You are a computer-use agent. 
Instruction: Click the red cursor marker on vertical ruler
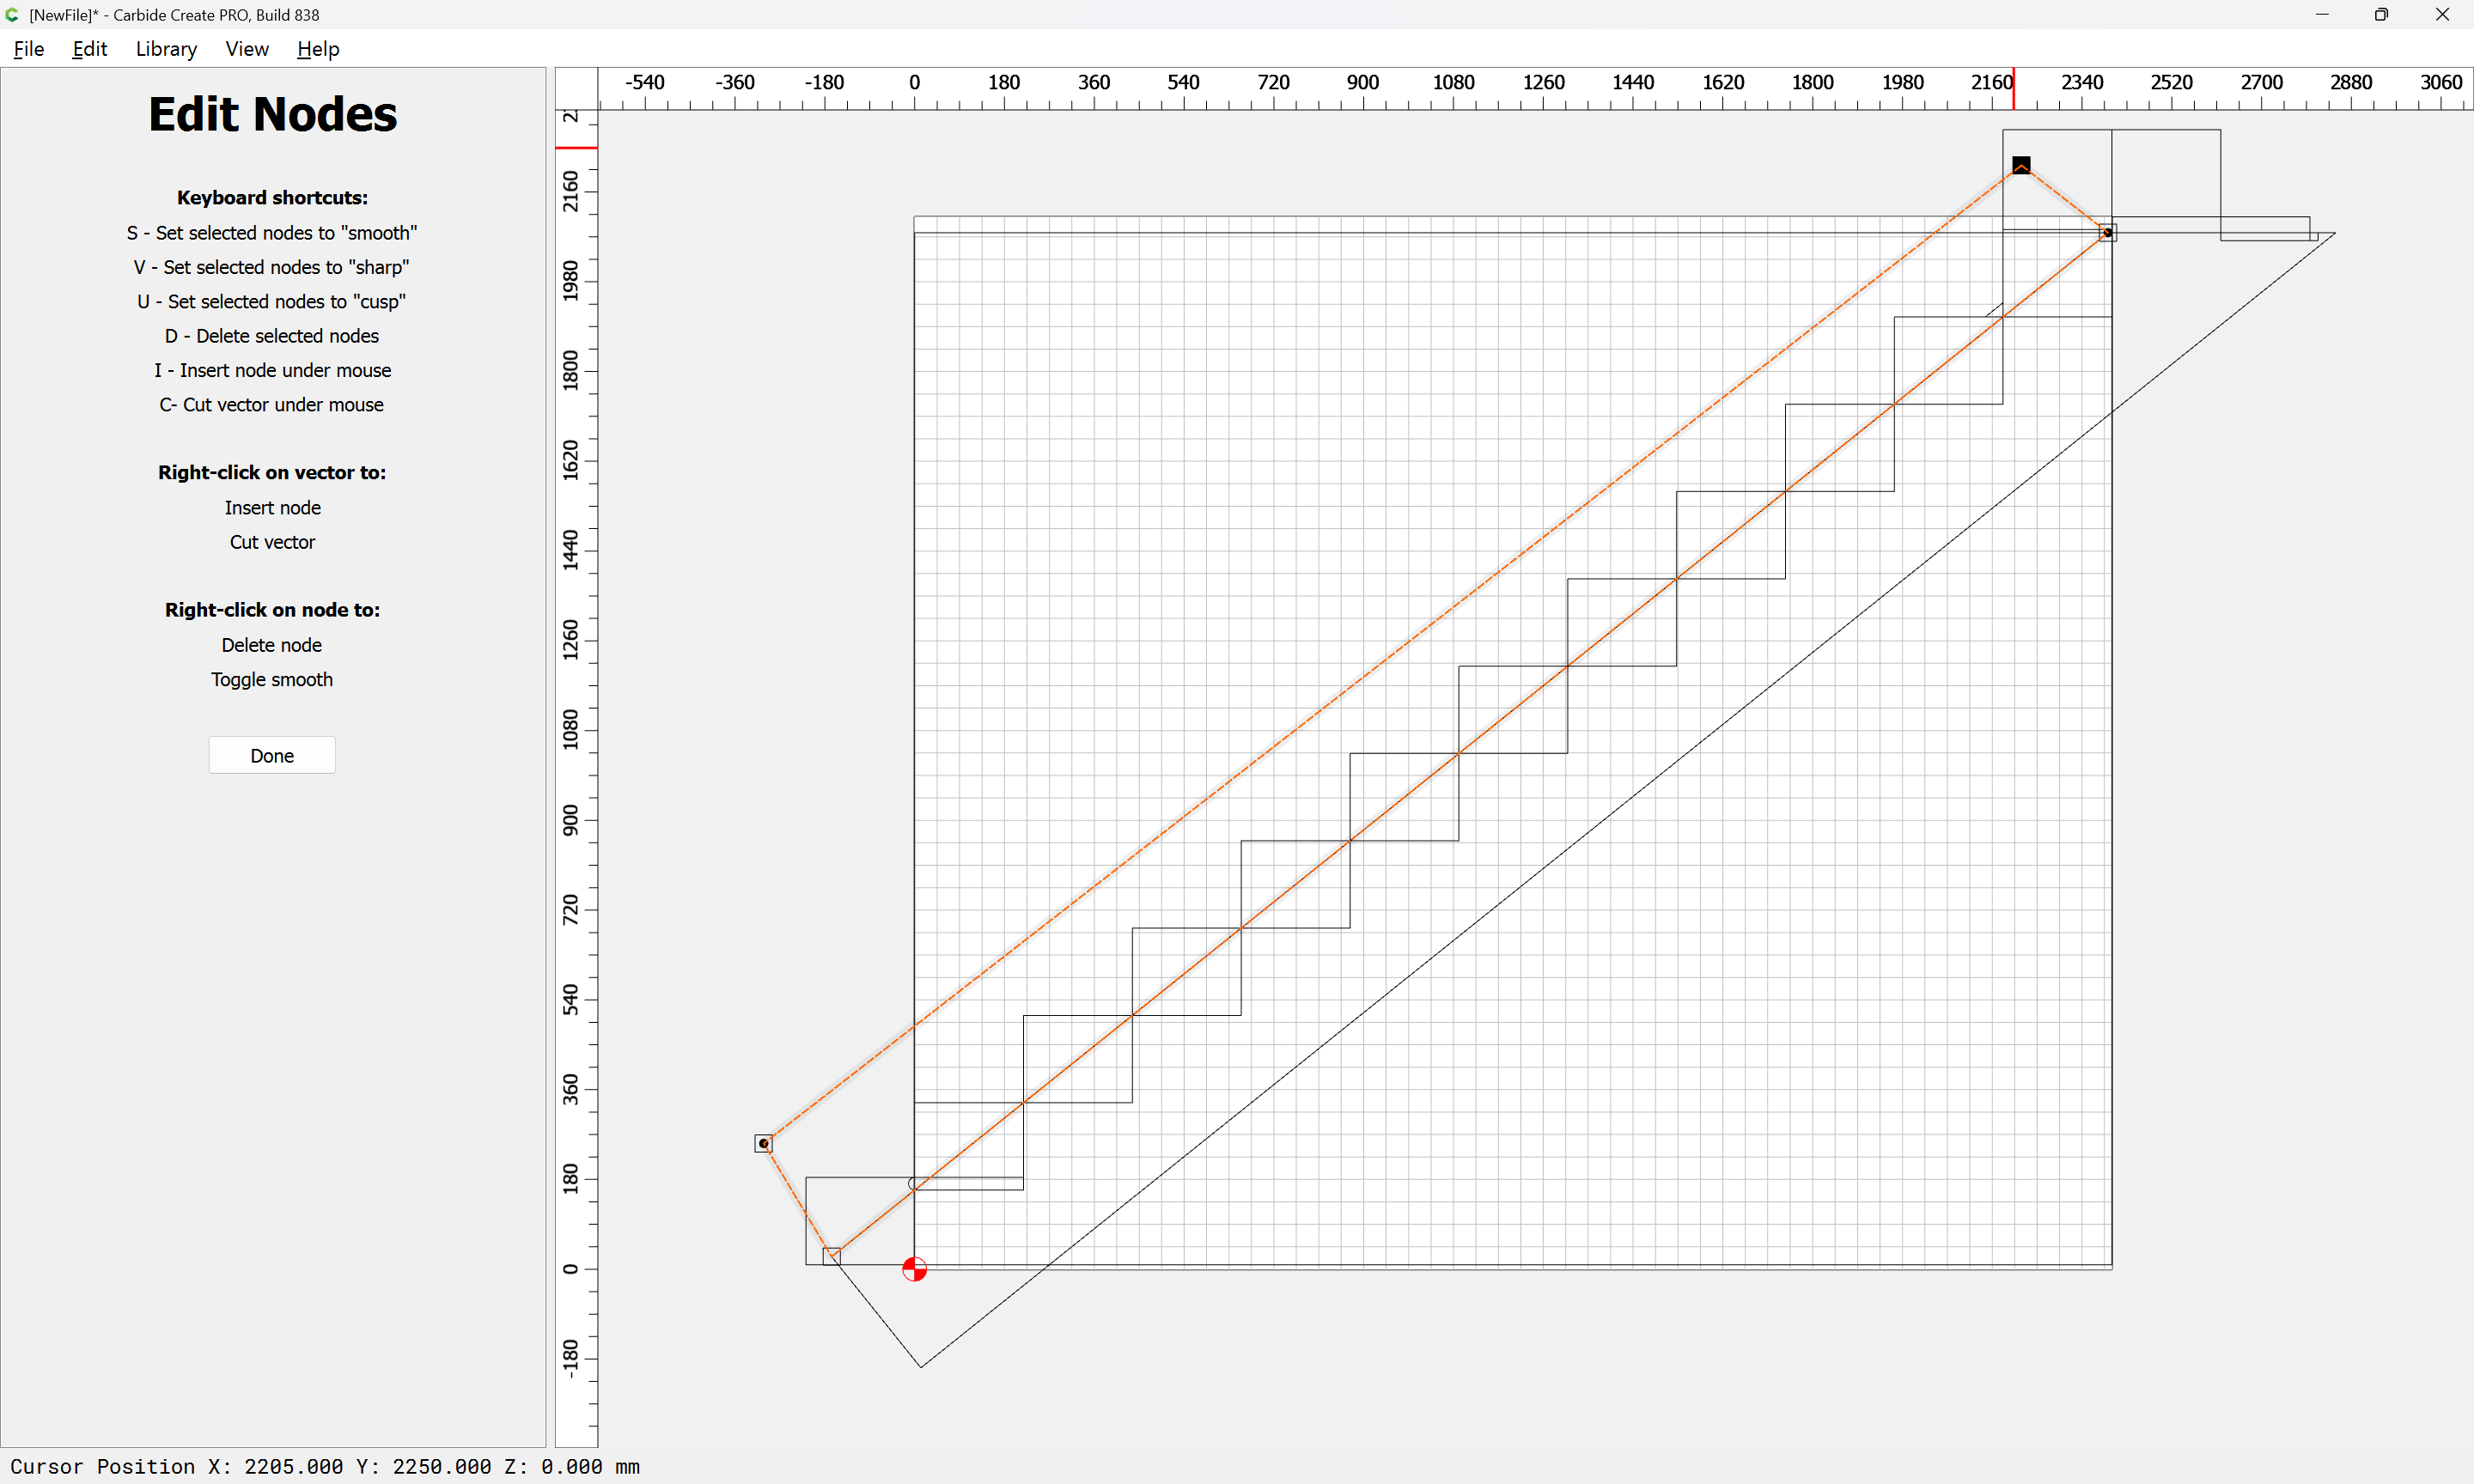576,148
